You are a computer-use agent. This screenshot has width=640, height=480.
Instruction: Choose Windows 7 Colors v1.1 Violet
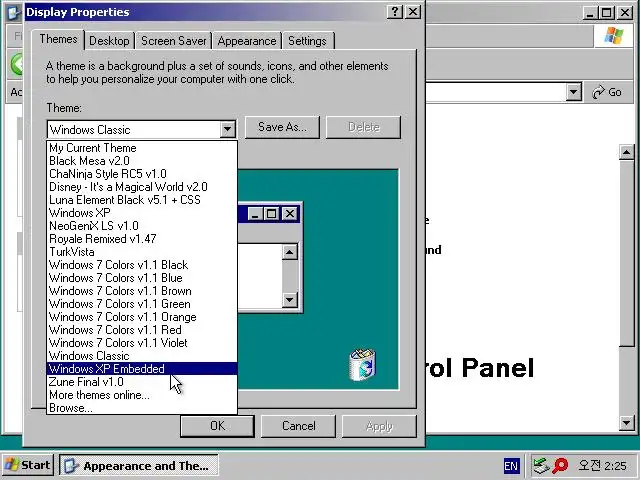click(x=142, y=343)
